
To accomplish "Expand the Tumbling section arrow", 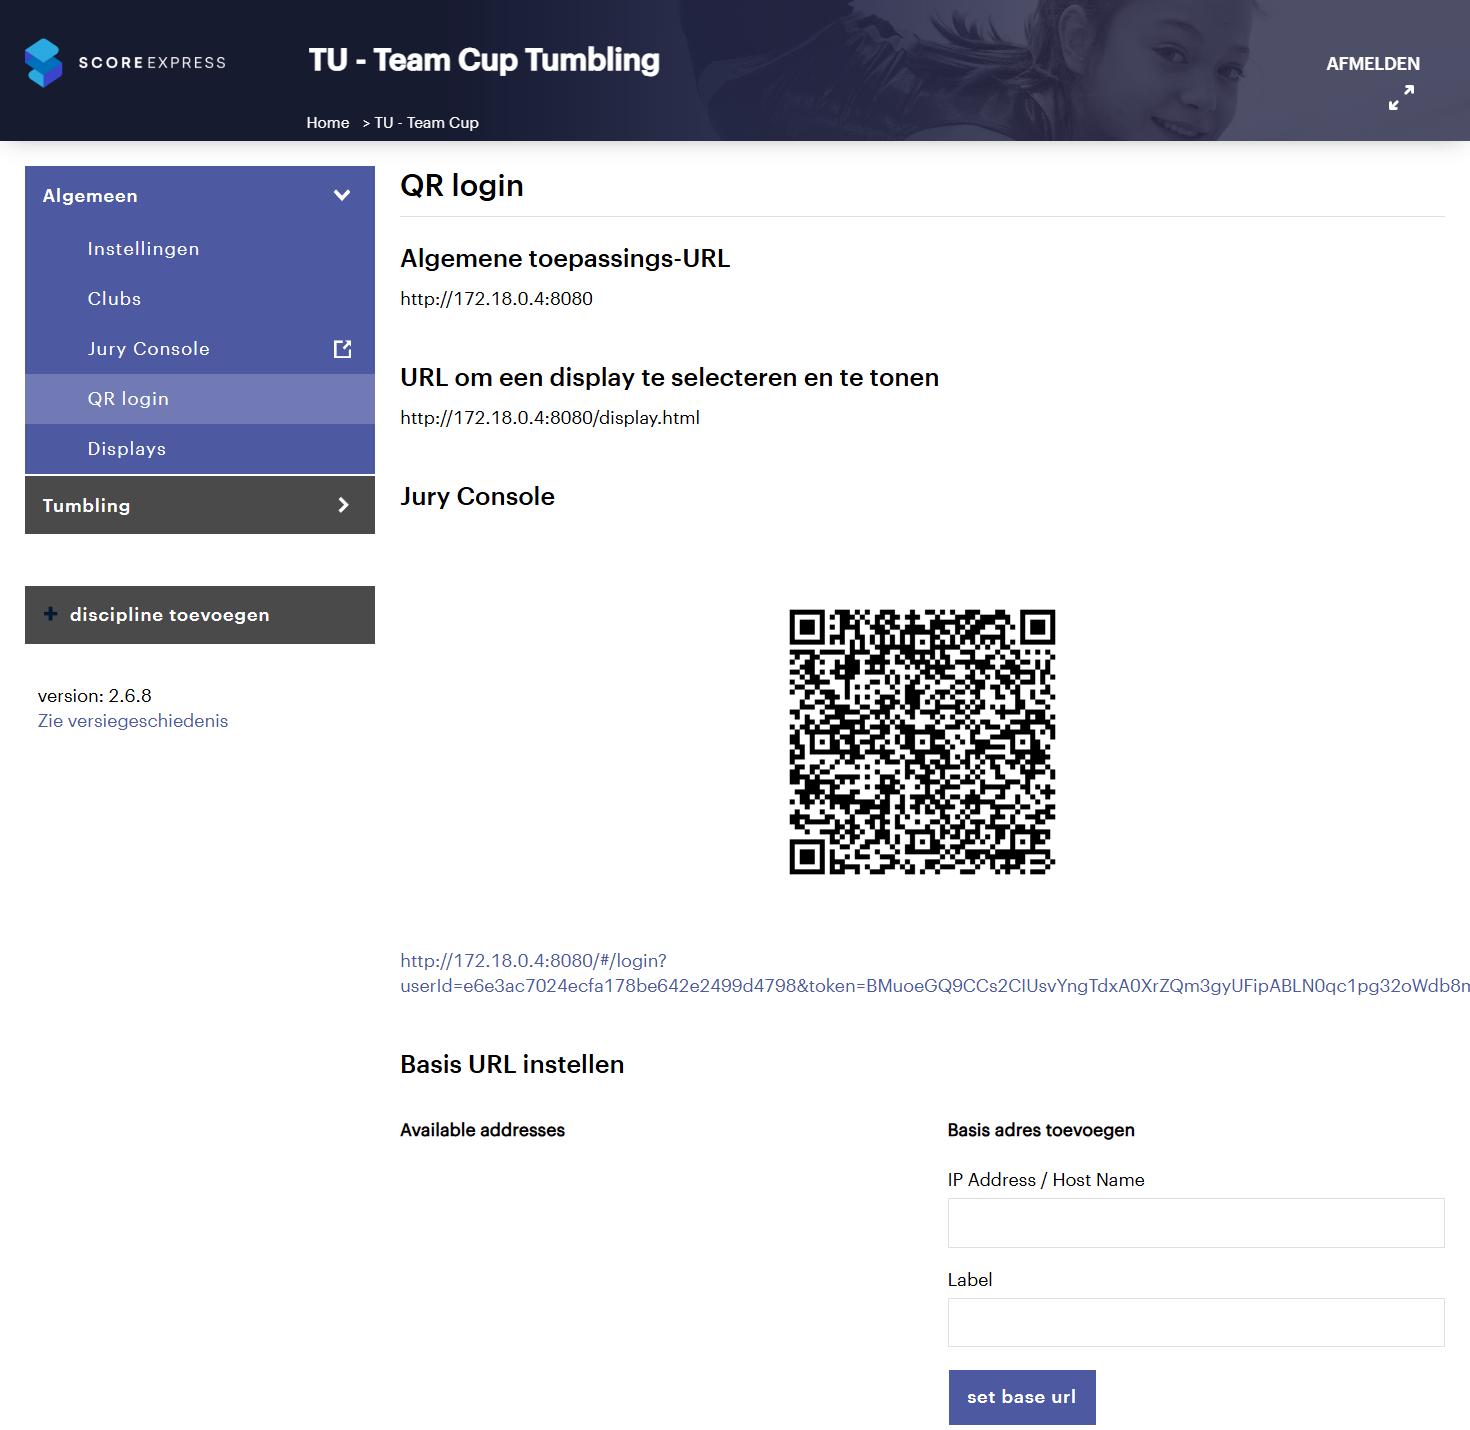I will pos(343,505).
